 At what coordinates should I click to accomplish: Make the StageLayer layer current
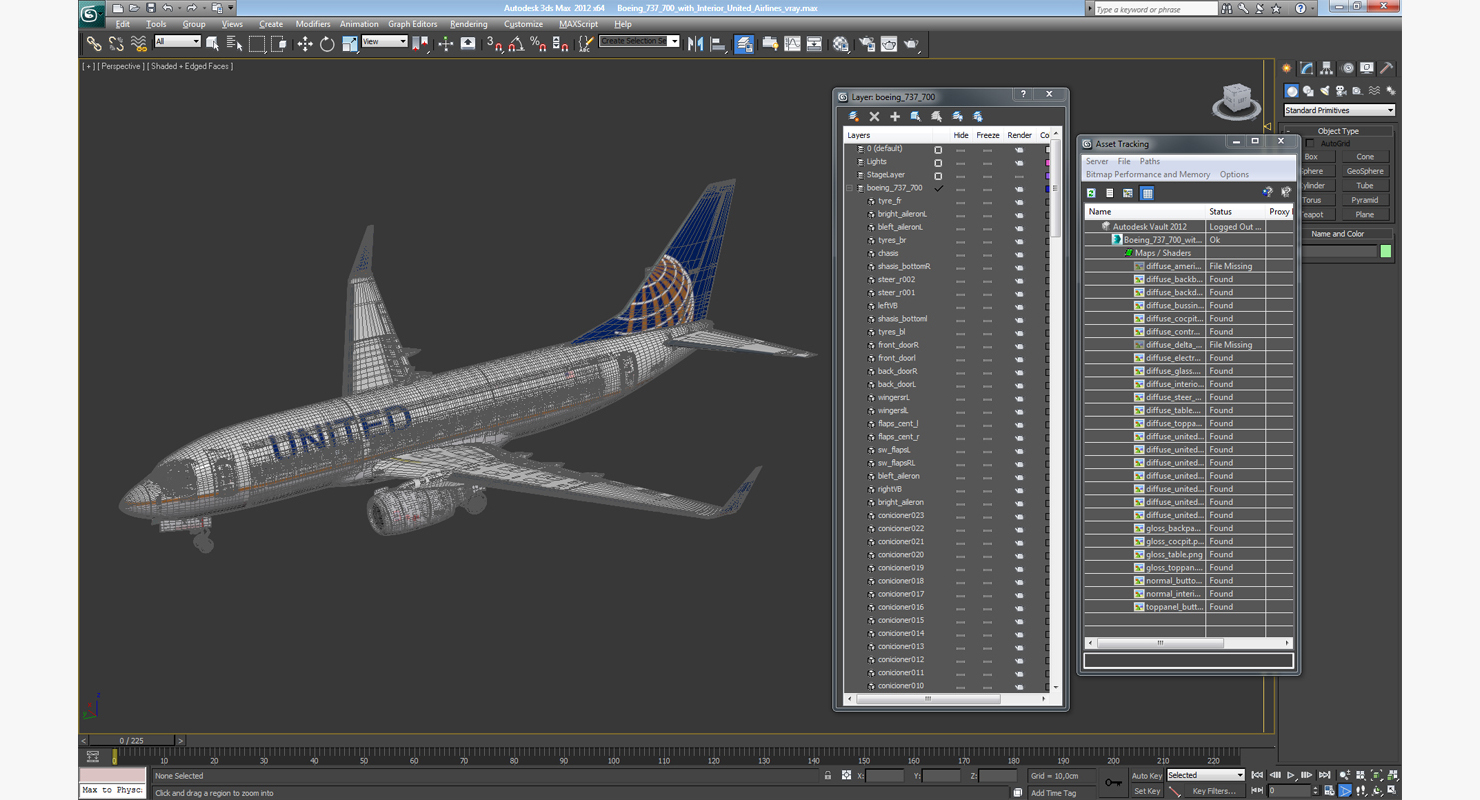coord(938,175)
